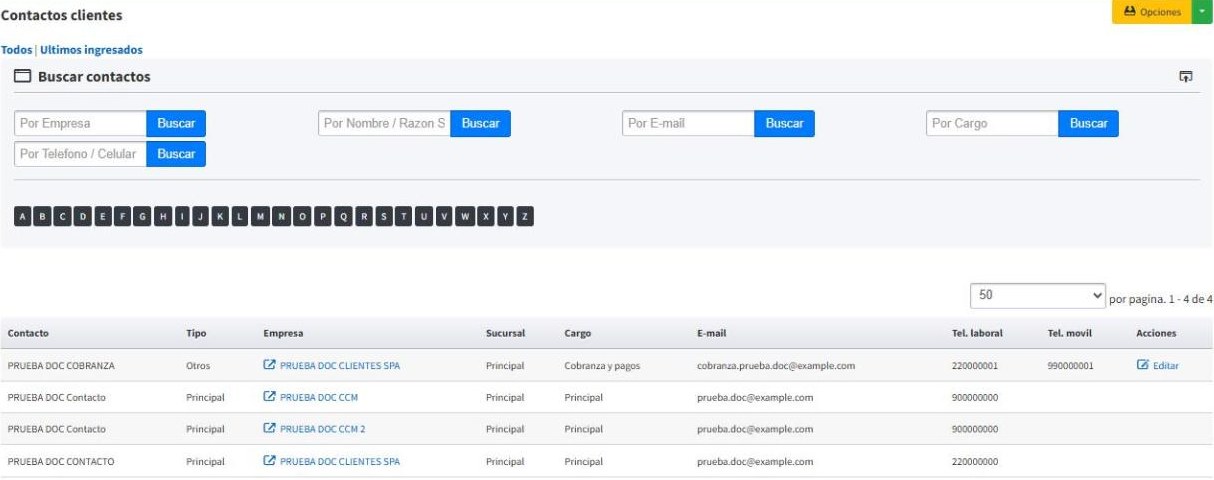Filter contacts by letter C
Screen dimensions: 1214x480
coord(63,216)
